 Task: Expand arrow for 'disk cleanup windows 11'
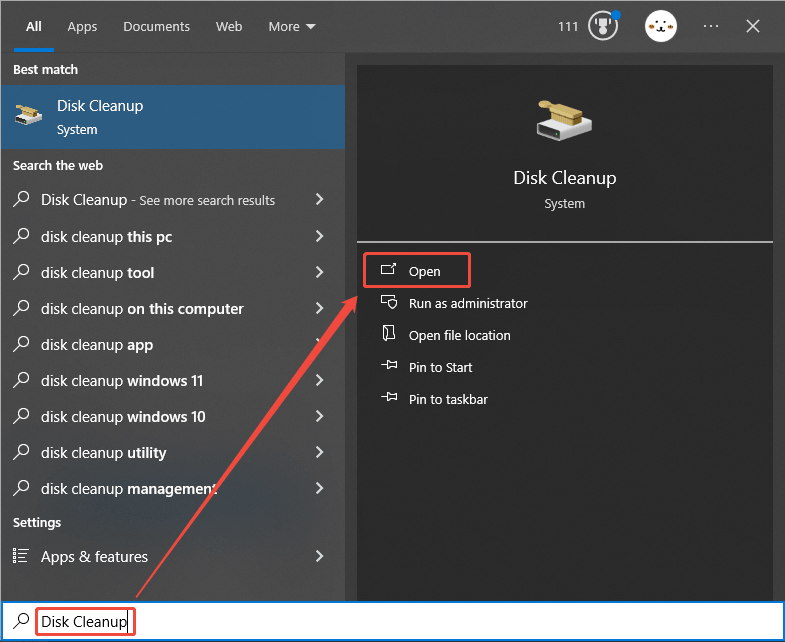coord(319,380)
